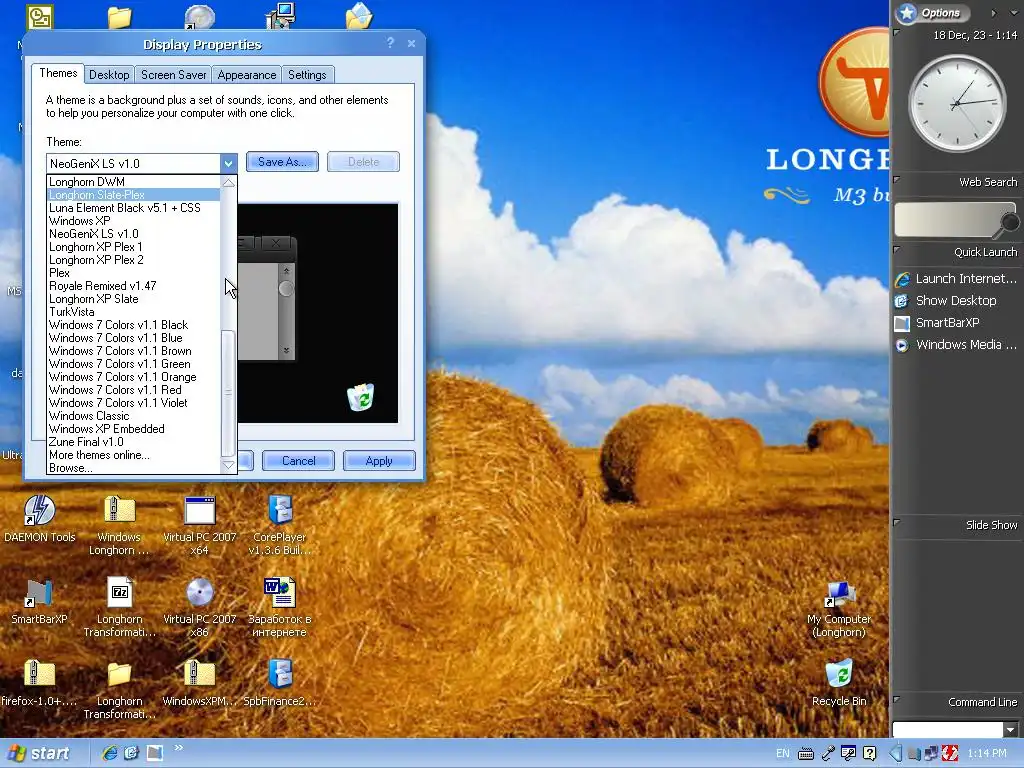Click the Web Search magnifying glass icon
The width and height of the screenshot is (1024, 768).
click(1008, 224)
